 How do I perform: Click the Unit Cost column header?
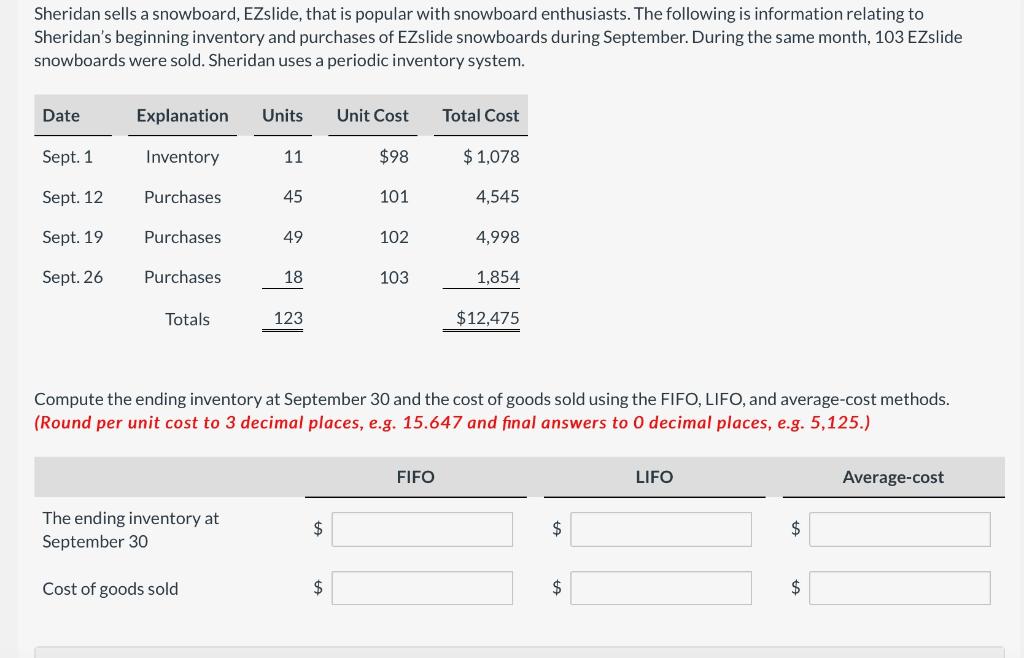pyautogui.click(x=372, y=116)
